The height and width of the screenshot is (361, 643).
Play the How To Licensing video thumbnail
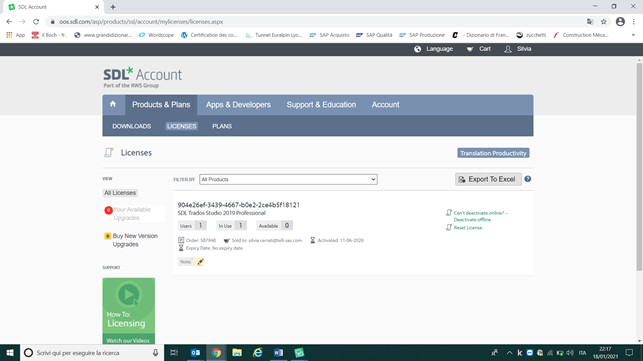click(129, 311)
